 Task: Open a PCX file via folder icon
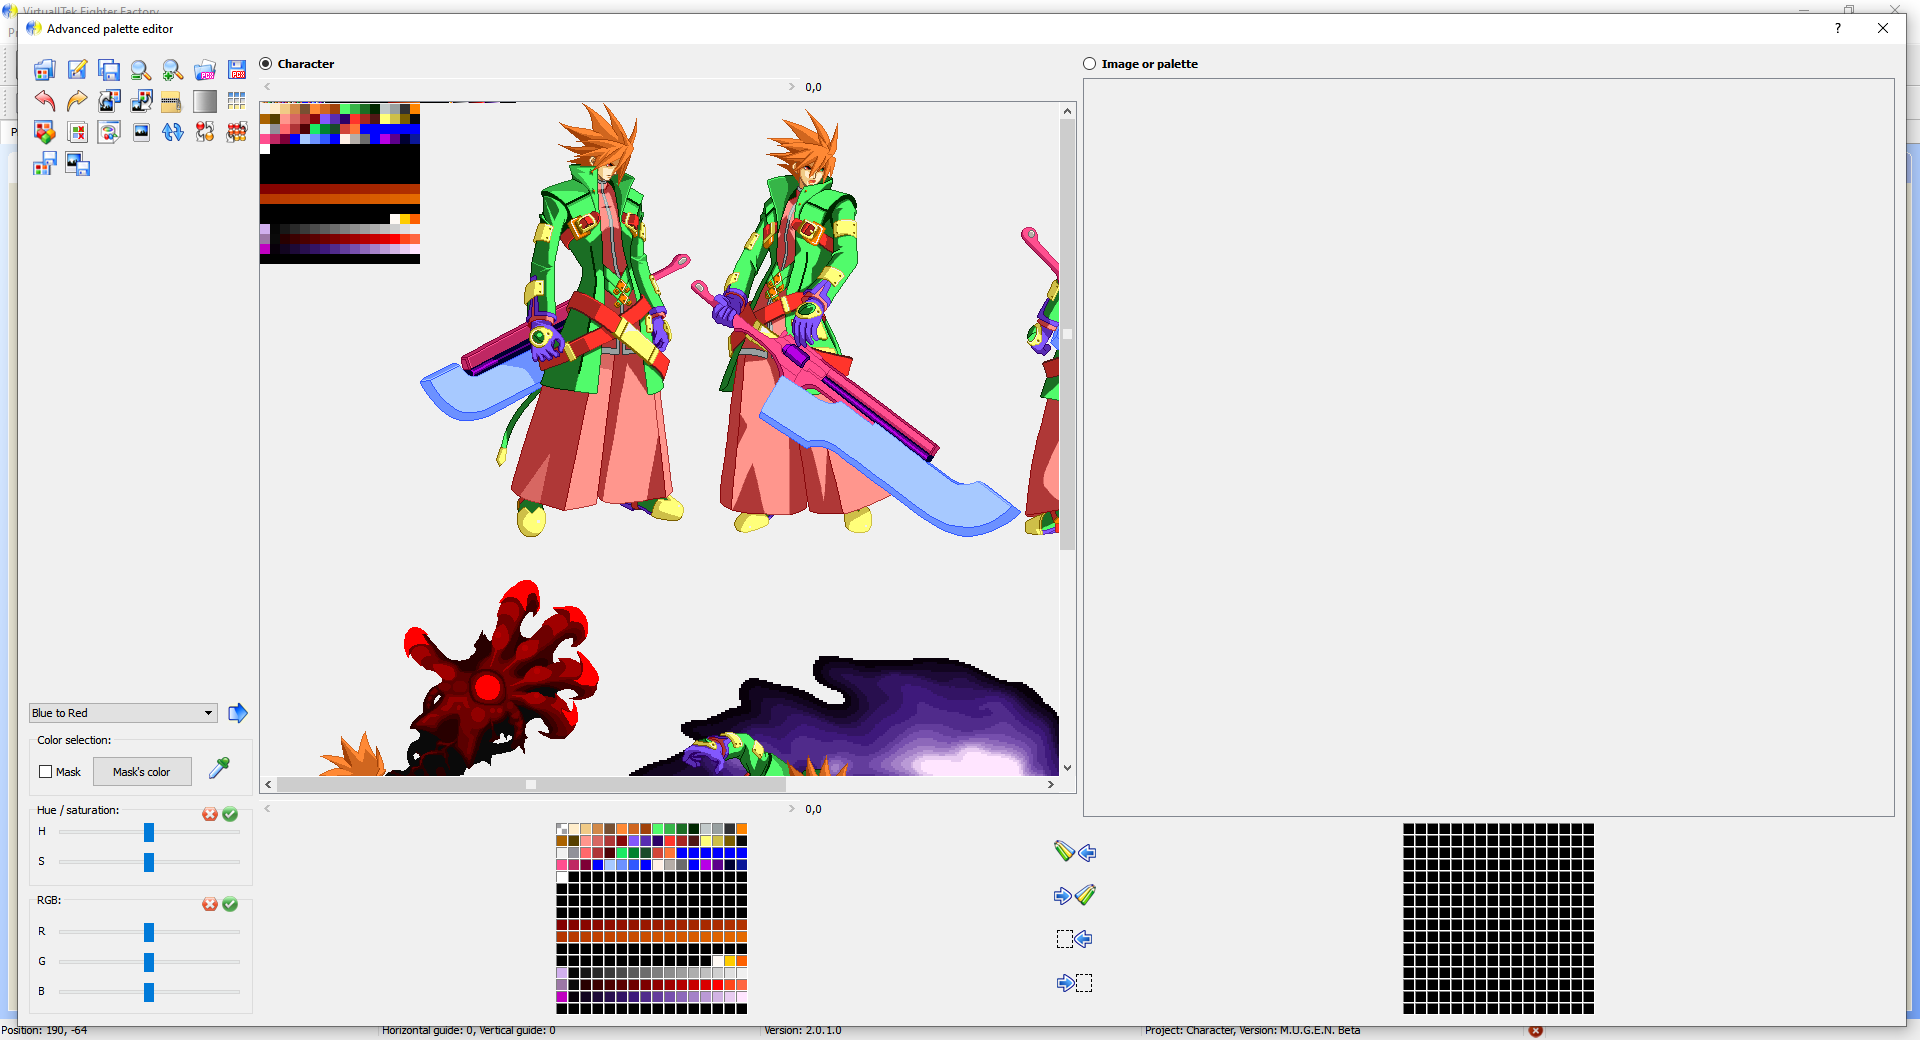(x=205, y=70)
